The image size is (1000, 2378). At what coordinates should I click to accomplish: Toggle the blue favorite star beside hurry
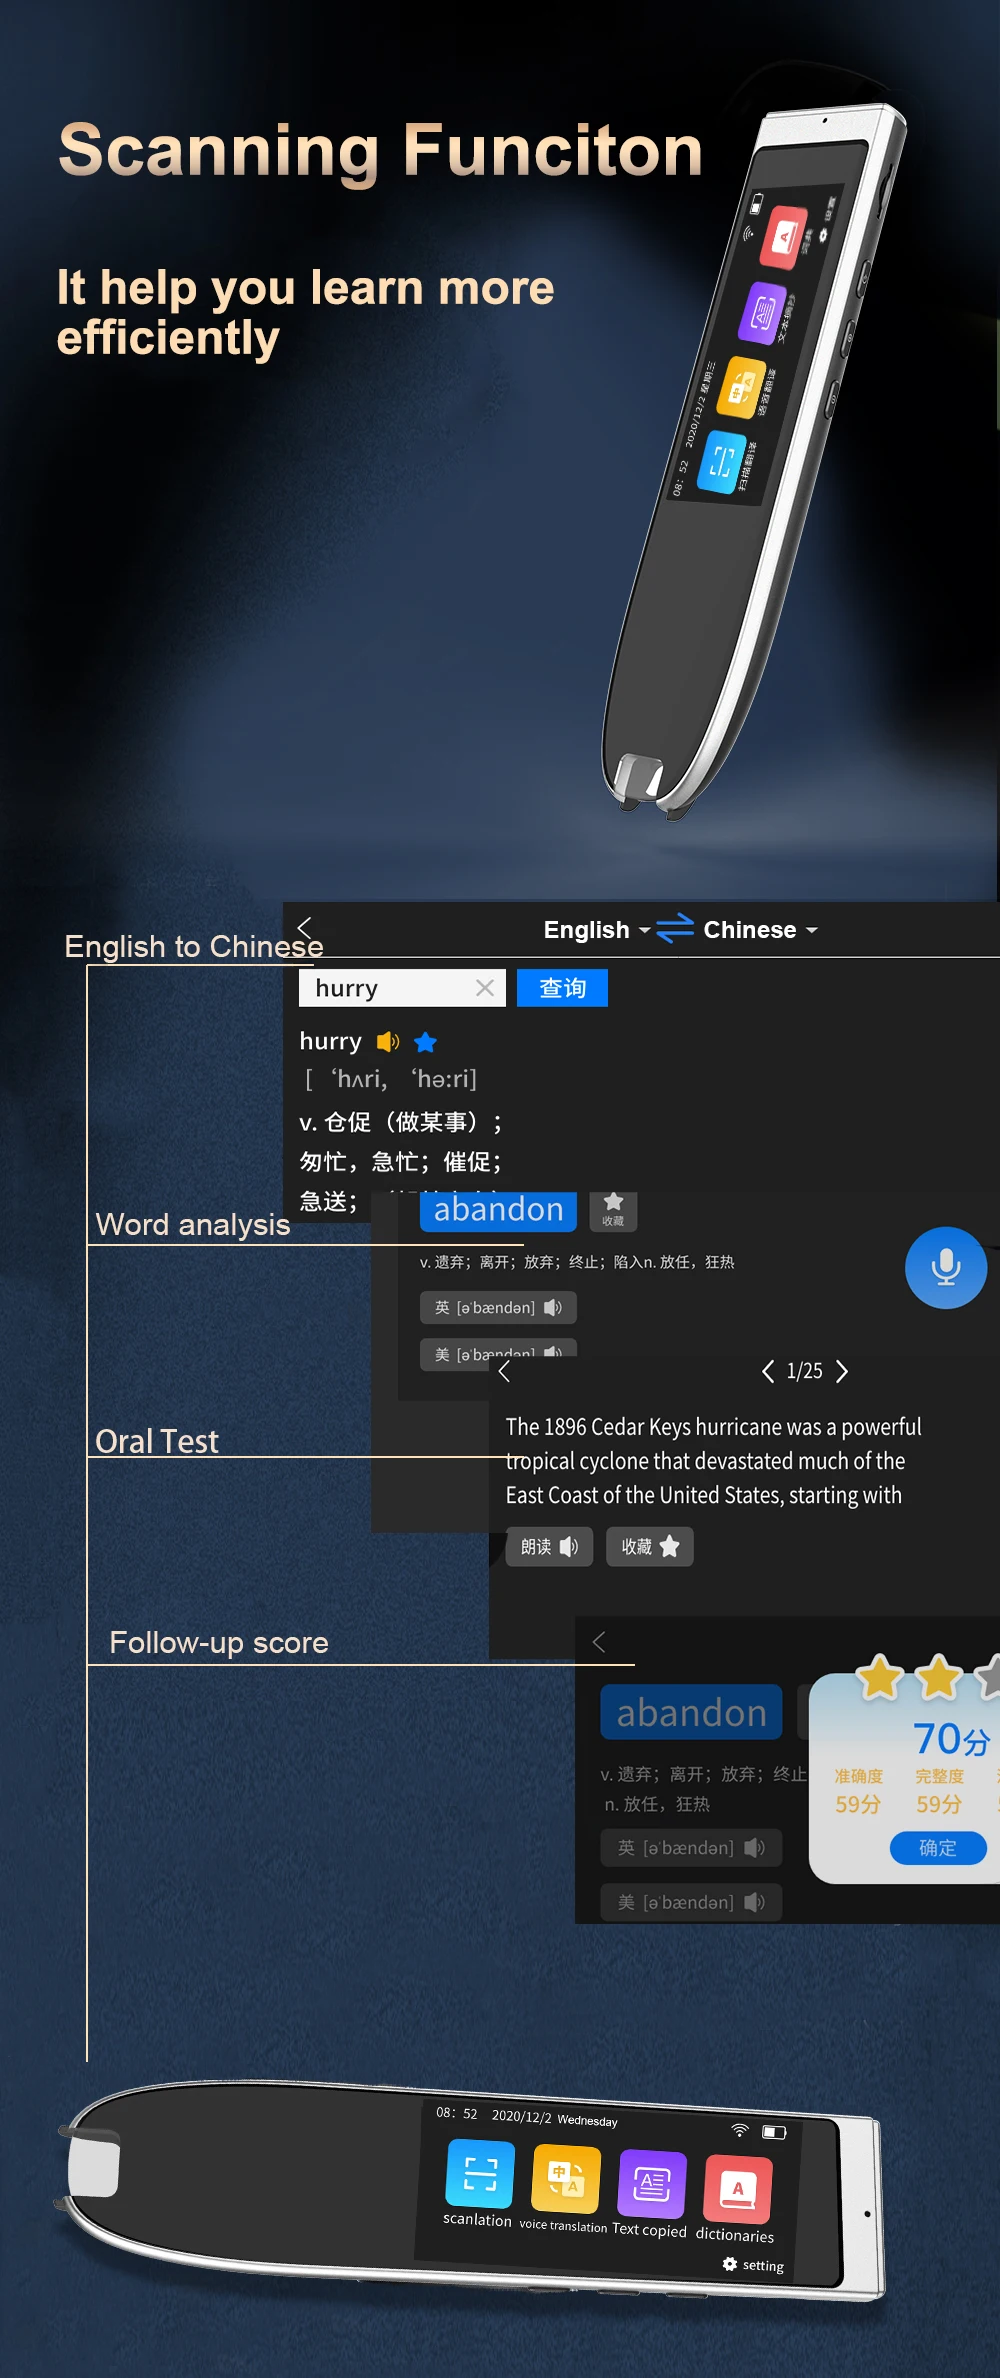pyautogui.click(x=425, y=1042)
